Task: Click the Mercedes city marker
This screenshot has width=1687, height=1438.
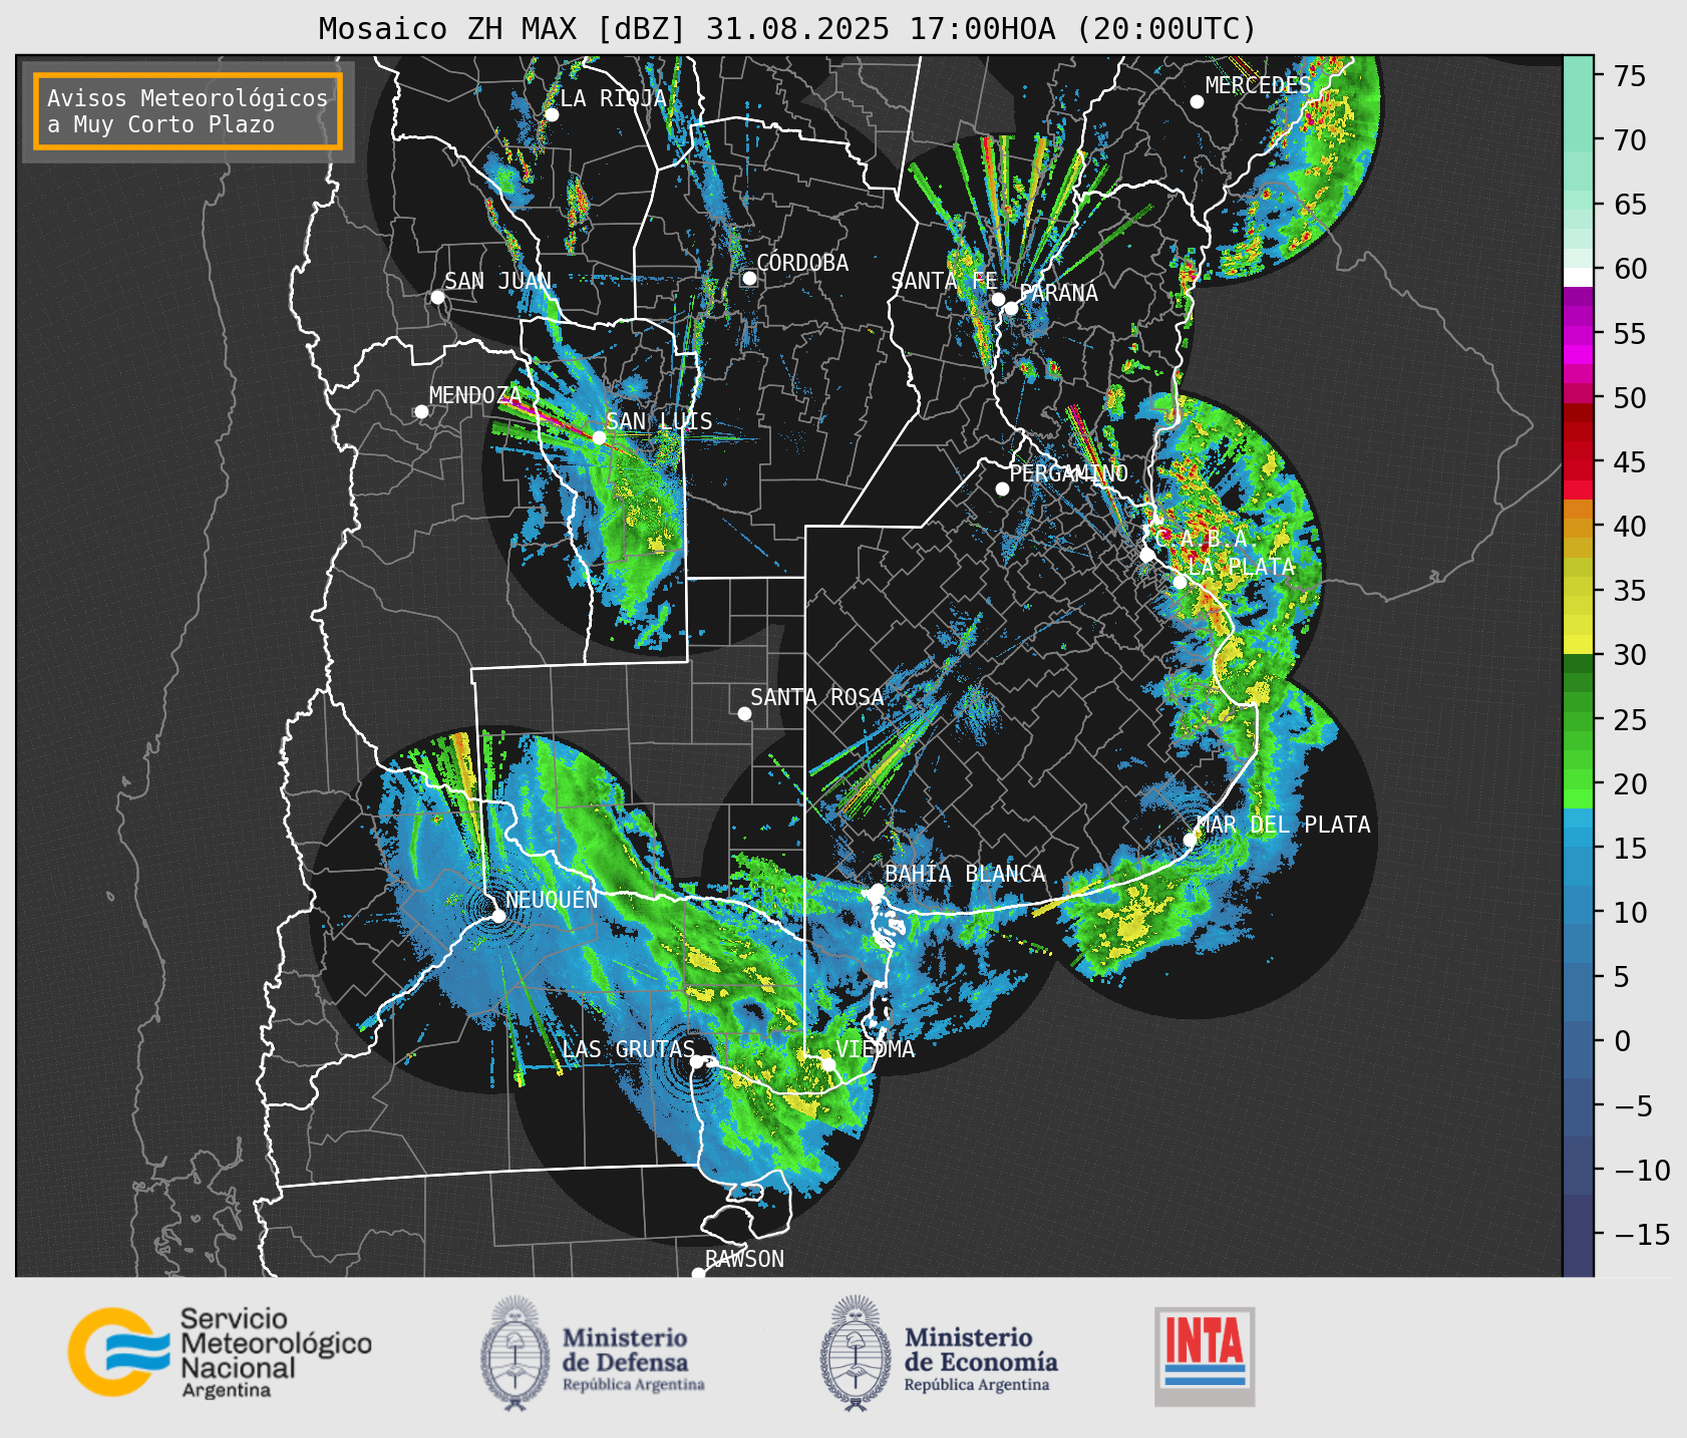Action: coord(1197,102)
